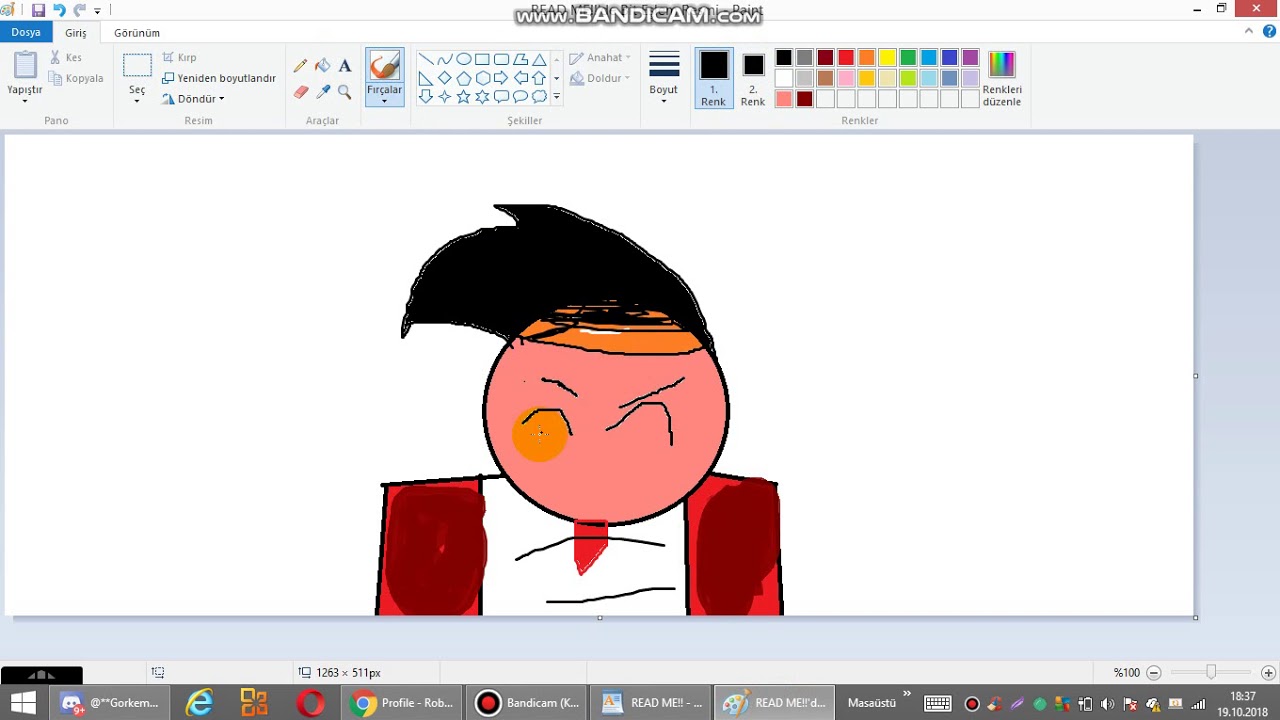Select the Fill with color bucket tool
Viewport: 1280px width, 720px height.
pyautogui.click(x=322, y=66)
